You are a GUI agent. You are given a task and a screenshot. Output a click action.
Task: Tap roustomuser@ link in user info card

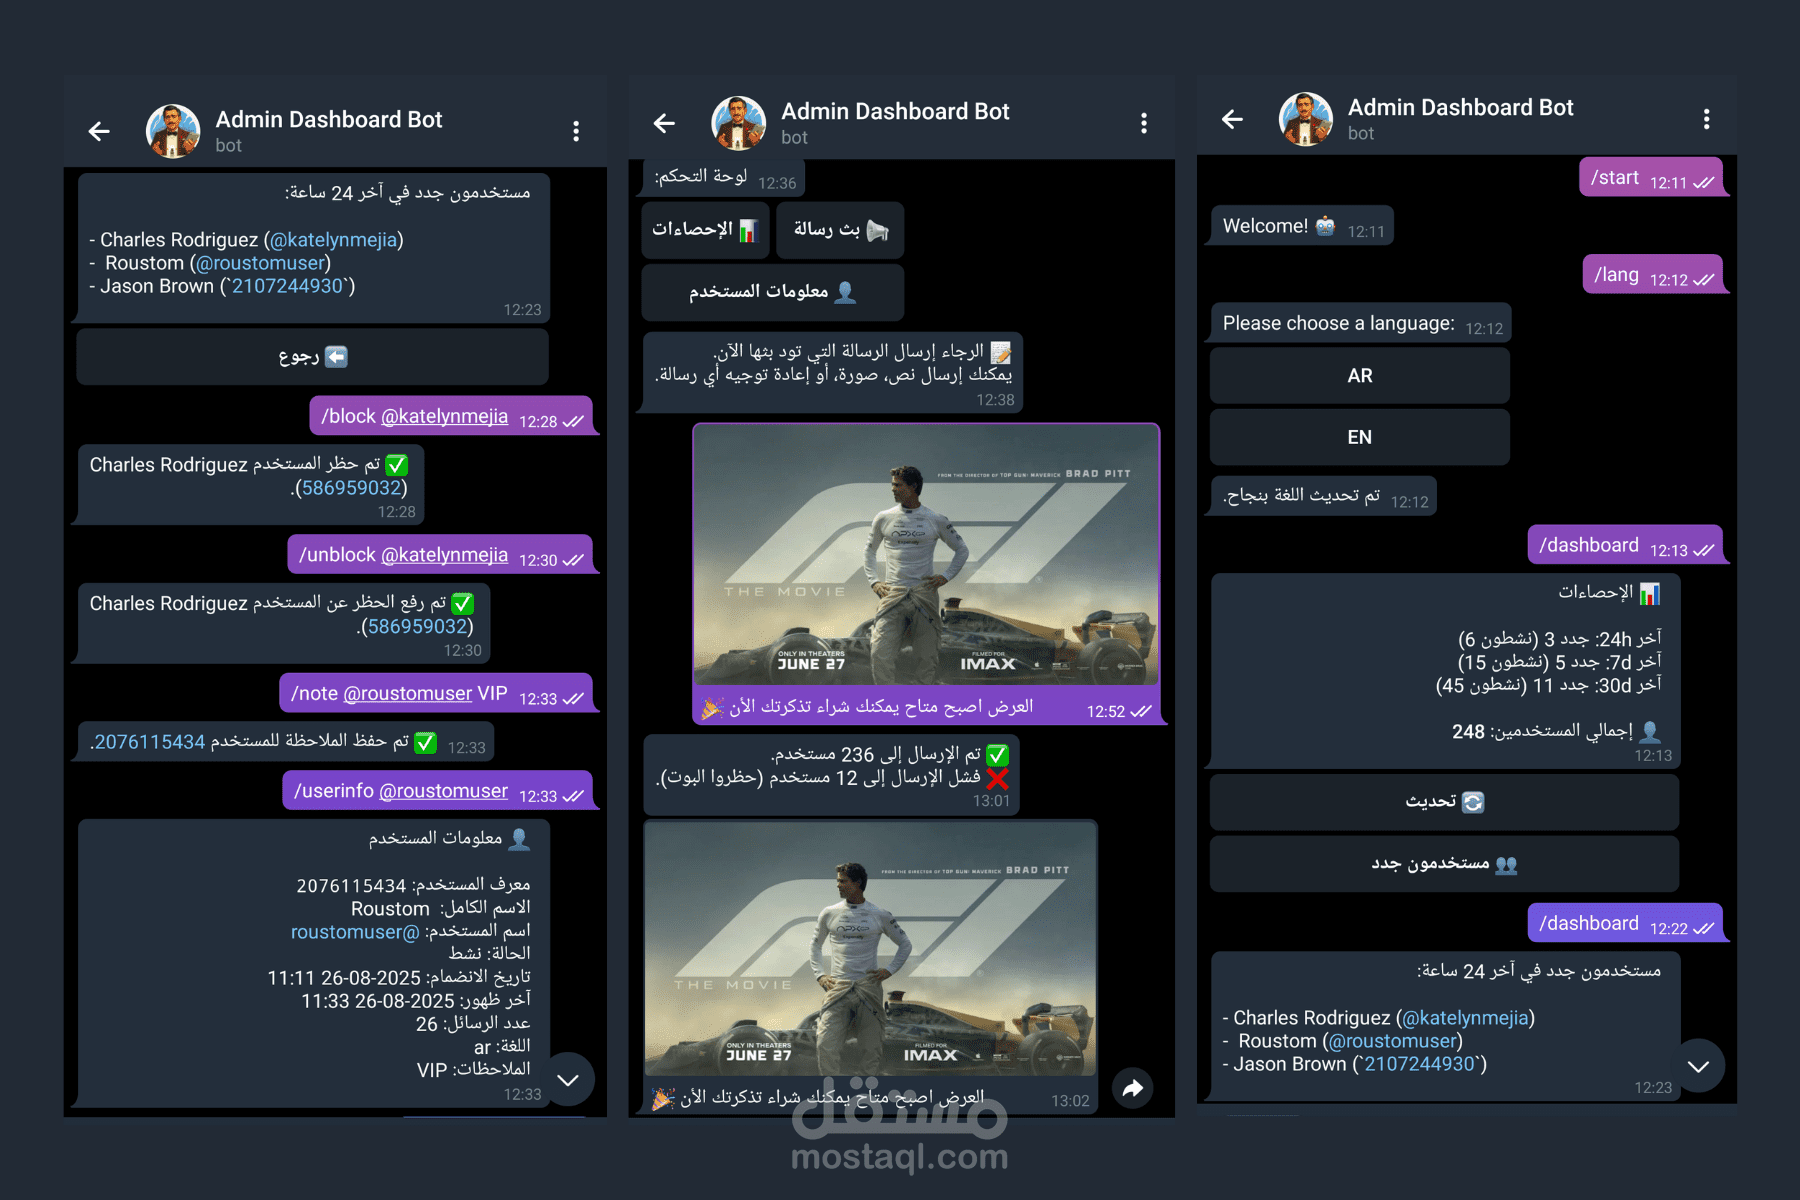tap(355, 932)
